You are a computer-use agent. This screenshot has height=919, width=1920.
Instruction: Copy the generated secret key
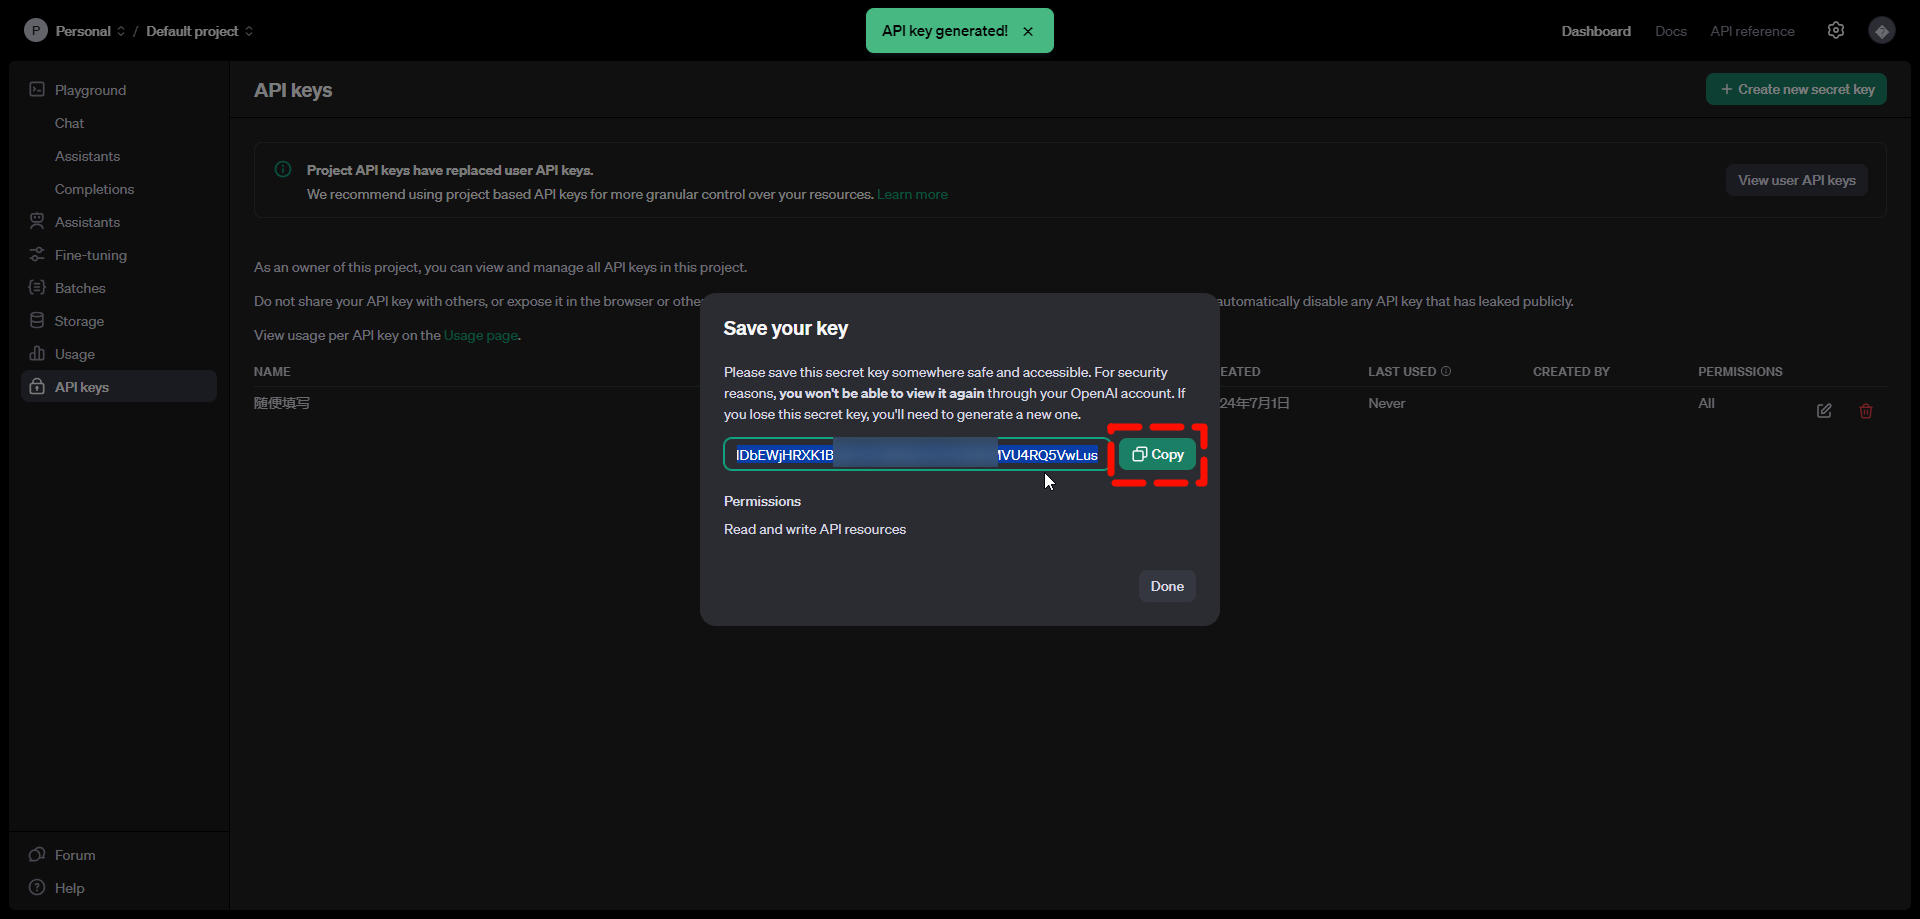pyautogui.click(x=1157, y=454)
